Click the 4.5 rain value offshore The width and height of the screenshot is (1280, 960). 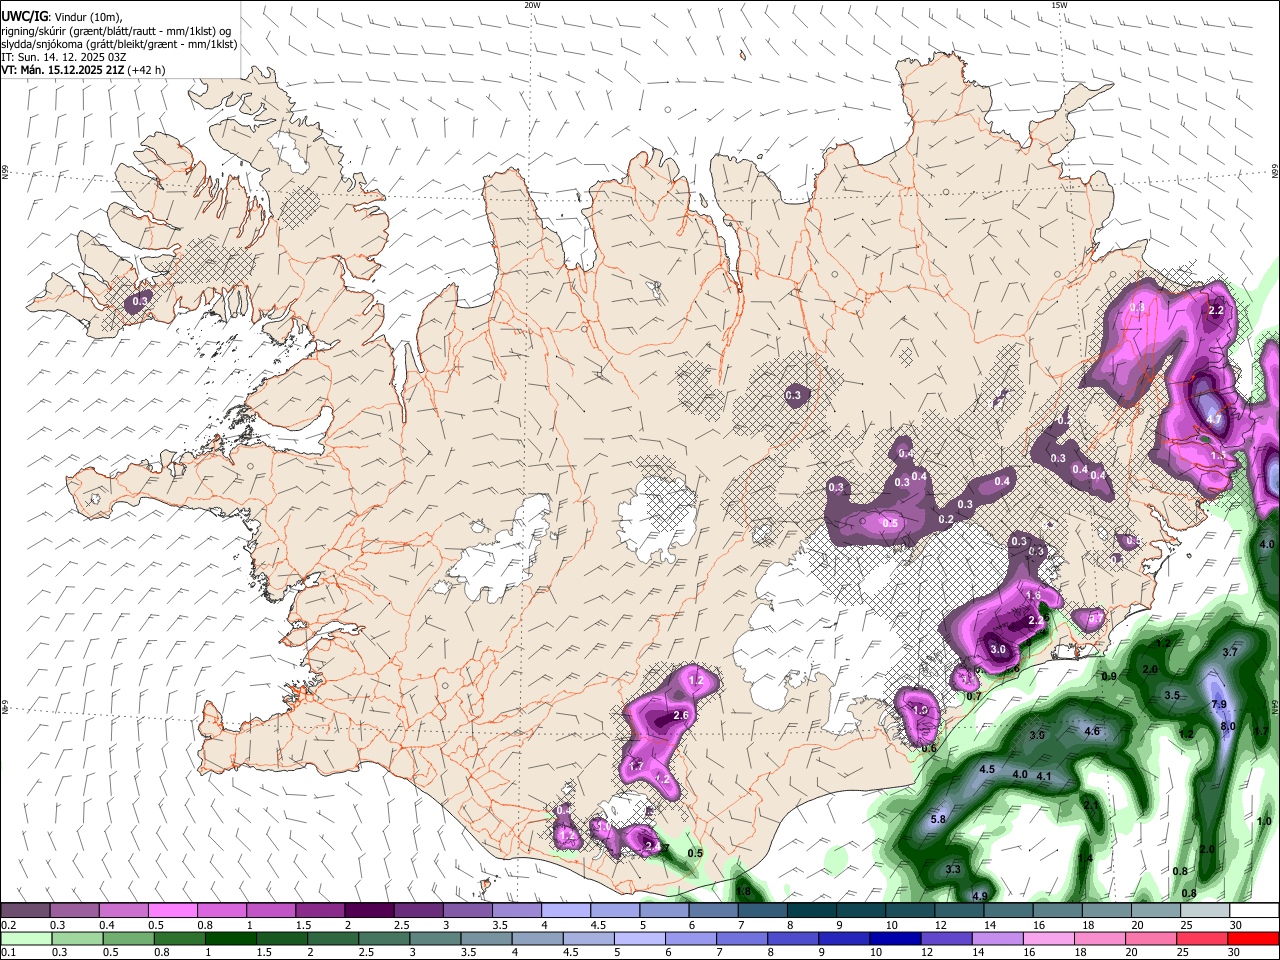[987, 769]
